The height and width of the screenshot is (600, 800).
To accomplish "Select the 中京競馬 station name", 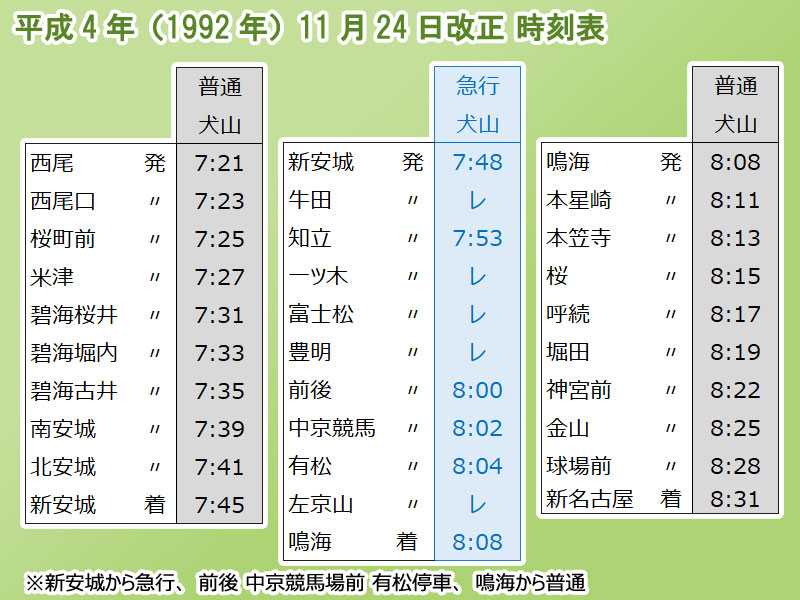I will click(x=332, y=428).
